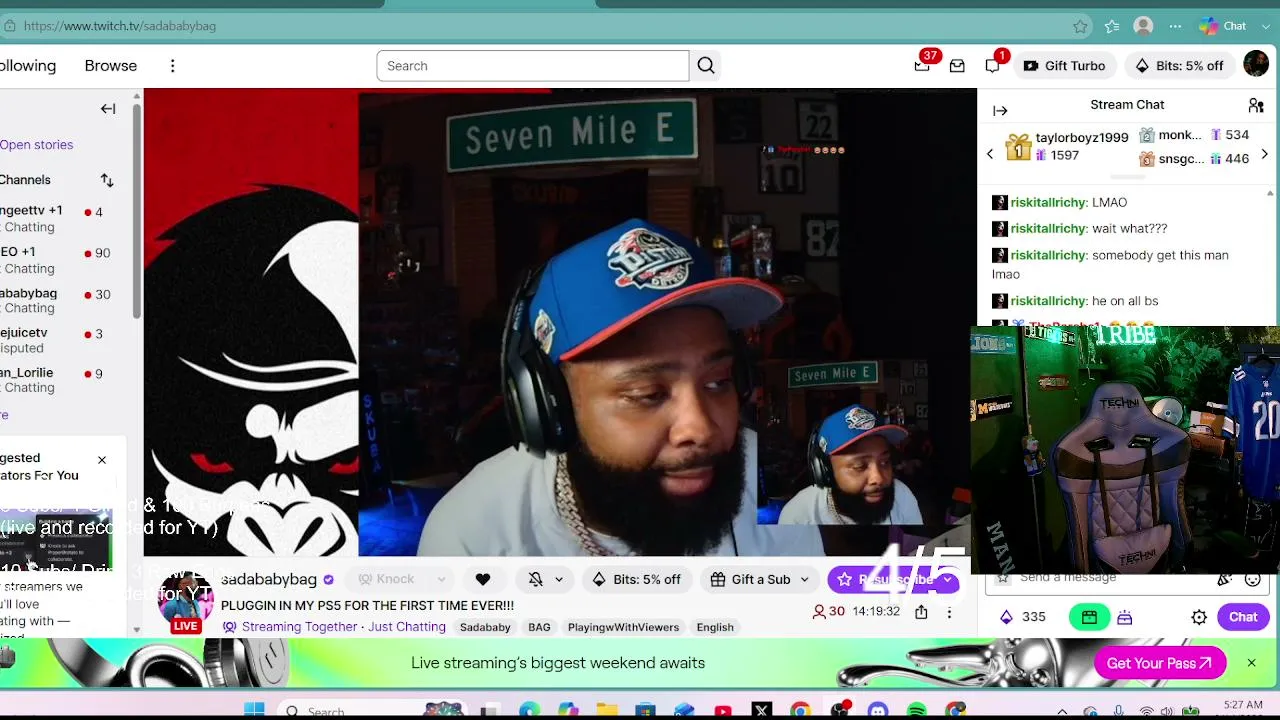Show next gift leaderboard entry
This screenshot has width=1280, height=720.
click(x=1265, y=154)
